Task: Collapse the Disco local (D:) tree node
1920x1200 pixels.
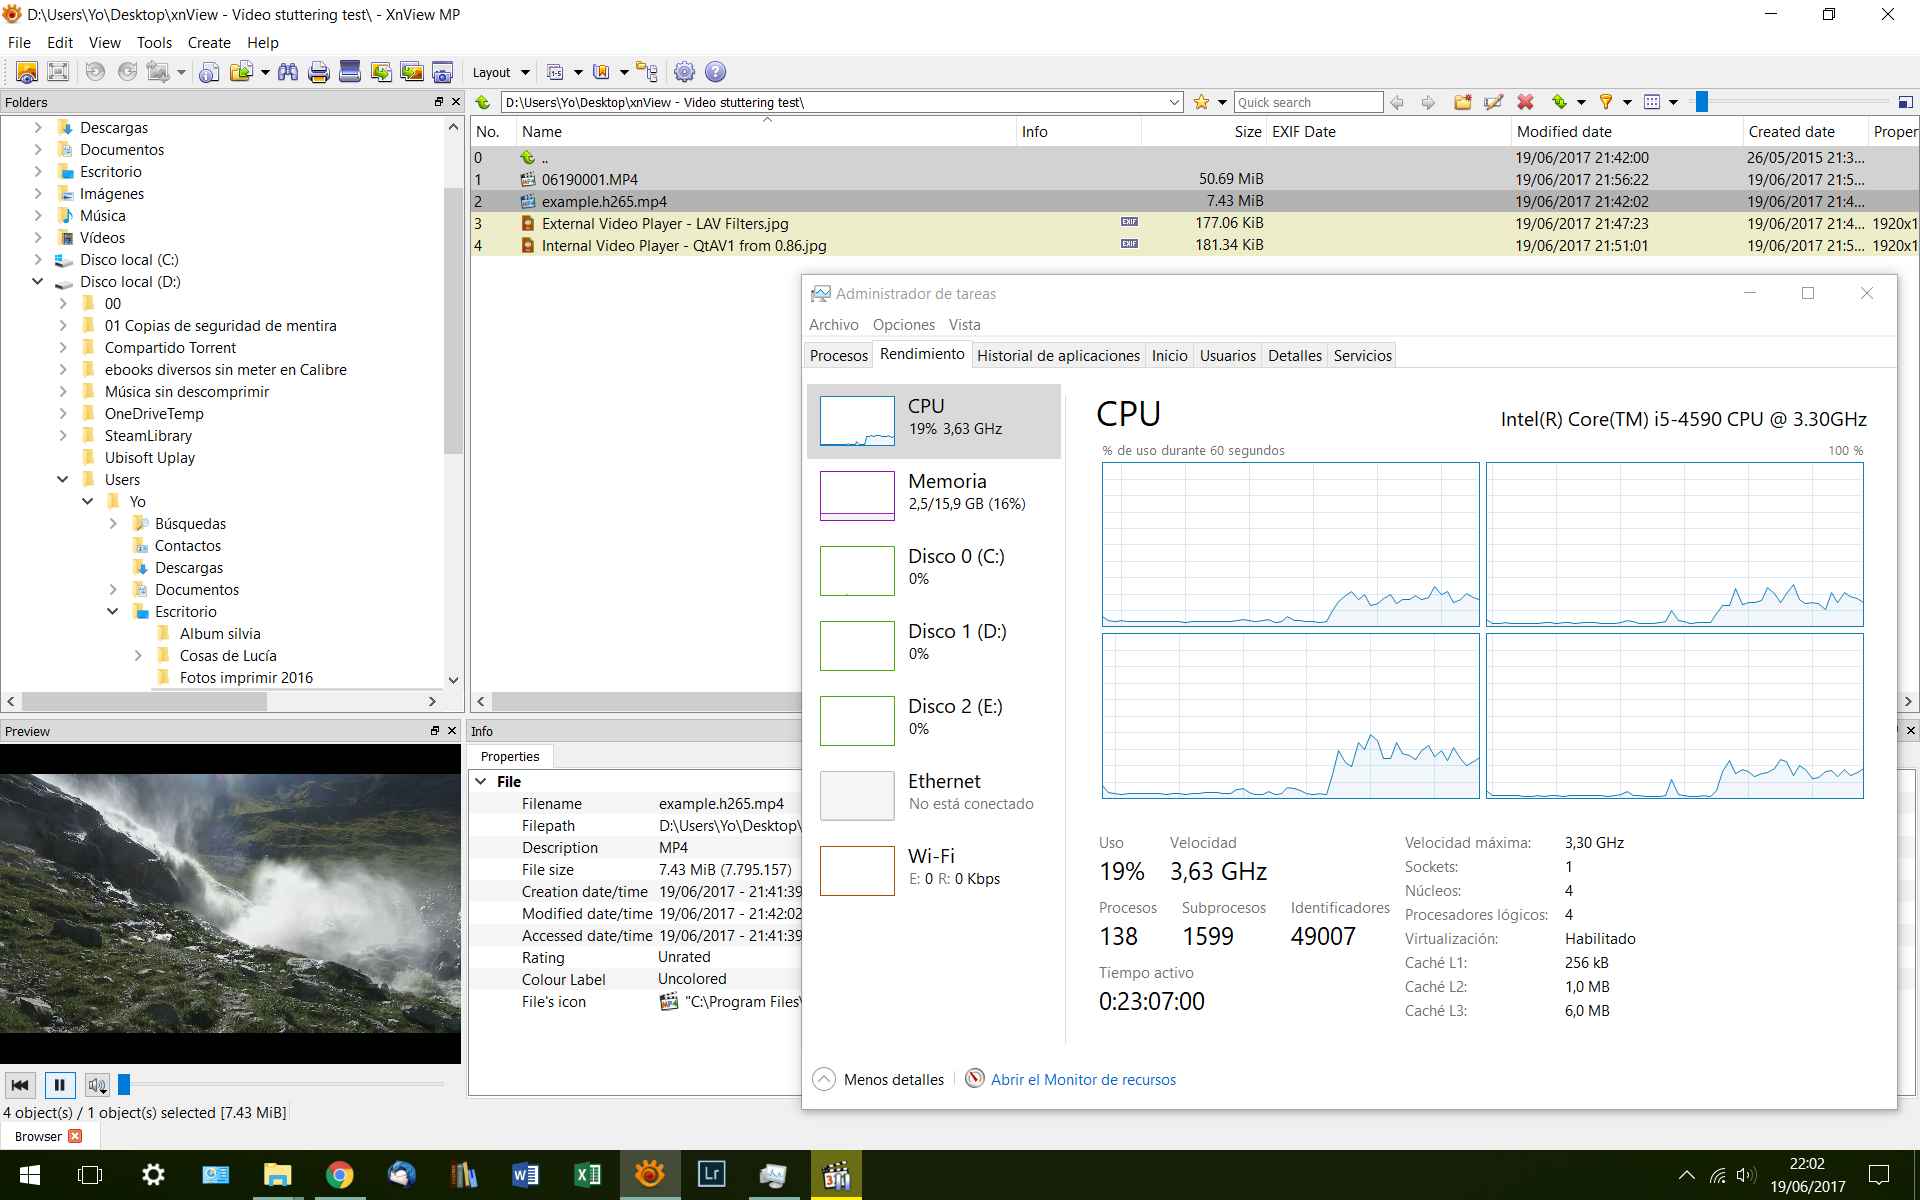Action: pos(38,282)
